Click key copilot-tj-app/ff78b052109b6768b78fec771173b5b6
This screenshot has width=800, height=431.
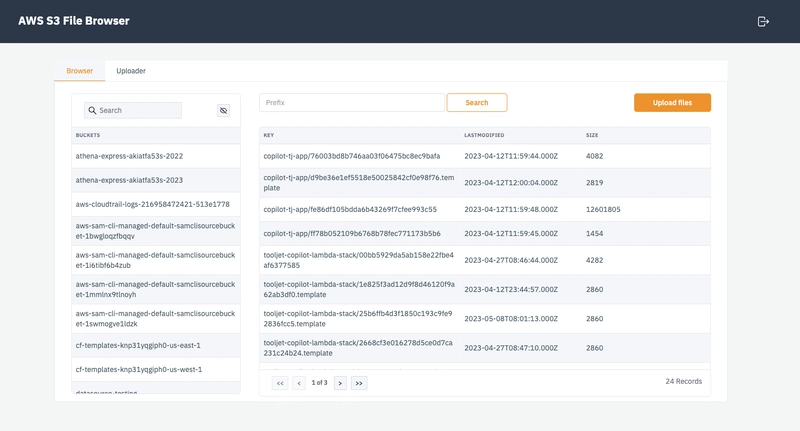(352, 233)
